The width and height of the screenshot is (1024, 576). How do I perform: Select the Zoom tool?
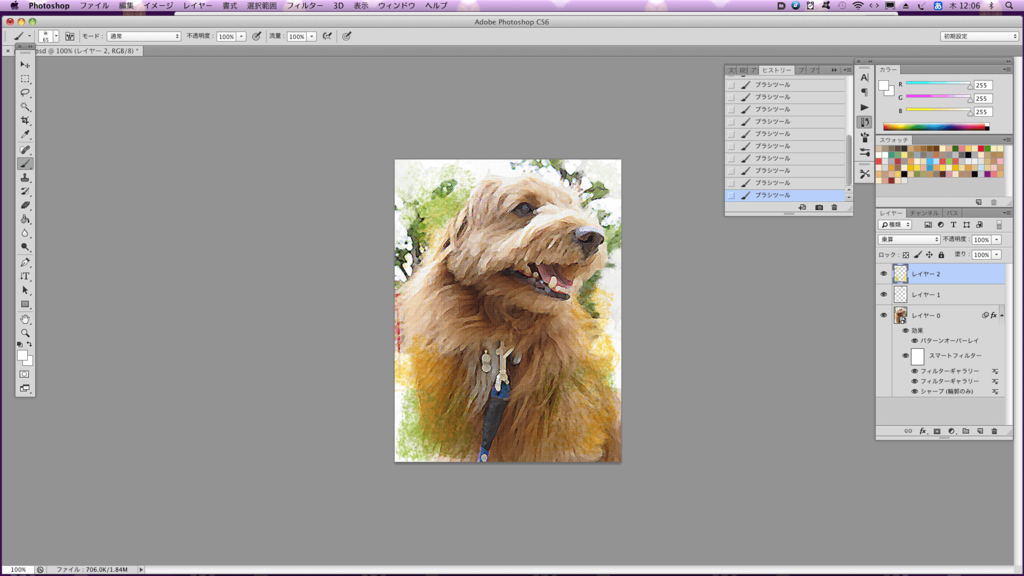[25, 333]
